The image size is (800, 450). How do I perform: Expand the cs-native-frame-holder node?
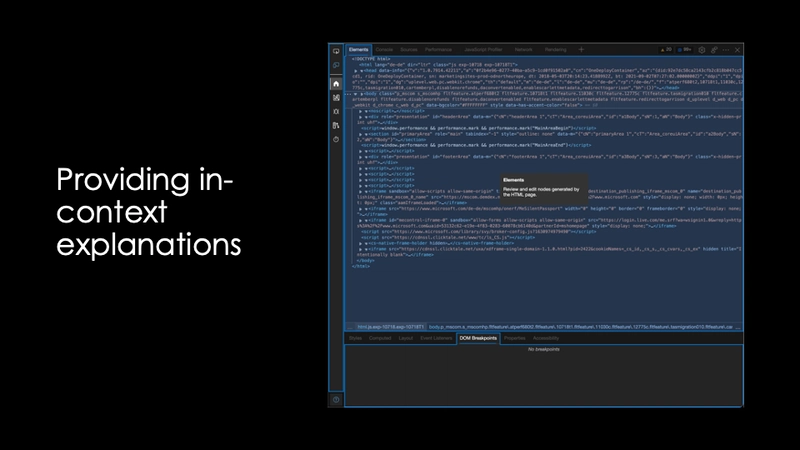coord(361,243)
